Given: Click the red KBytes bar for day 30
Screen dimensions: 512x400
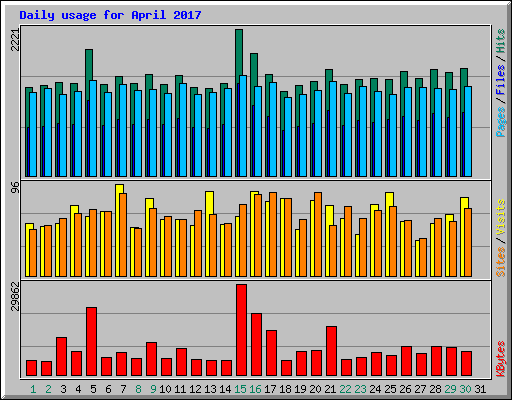Looking at the screenshot, I should [466, 364].
